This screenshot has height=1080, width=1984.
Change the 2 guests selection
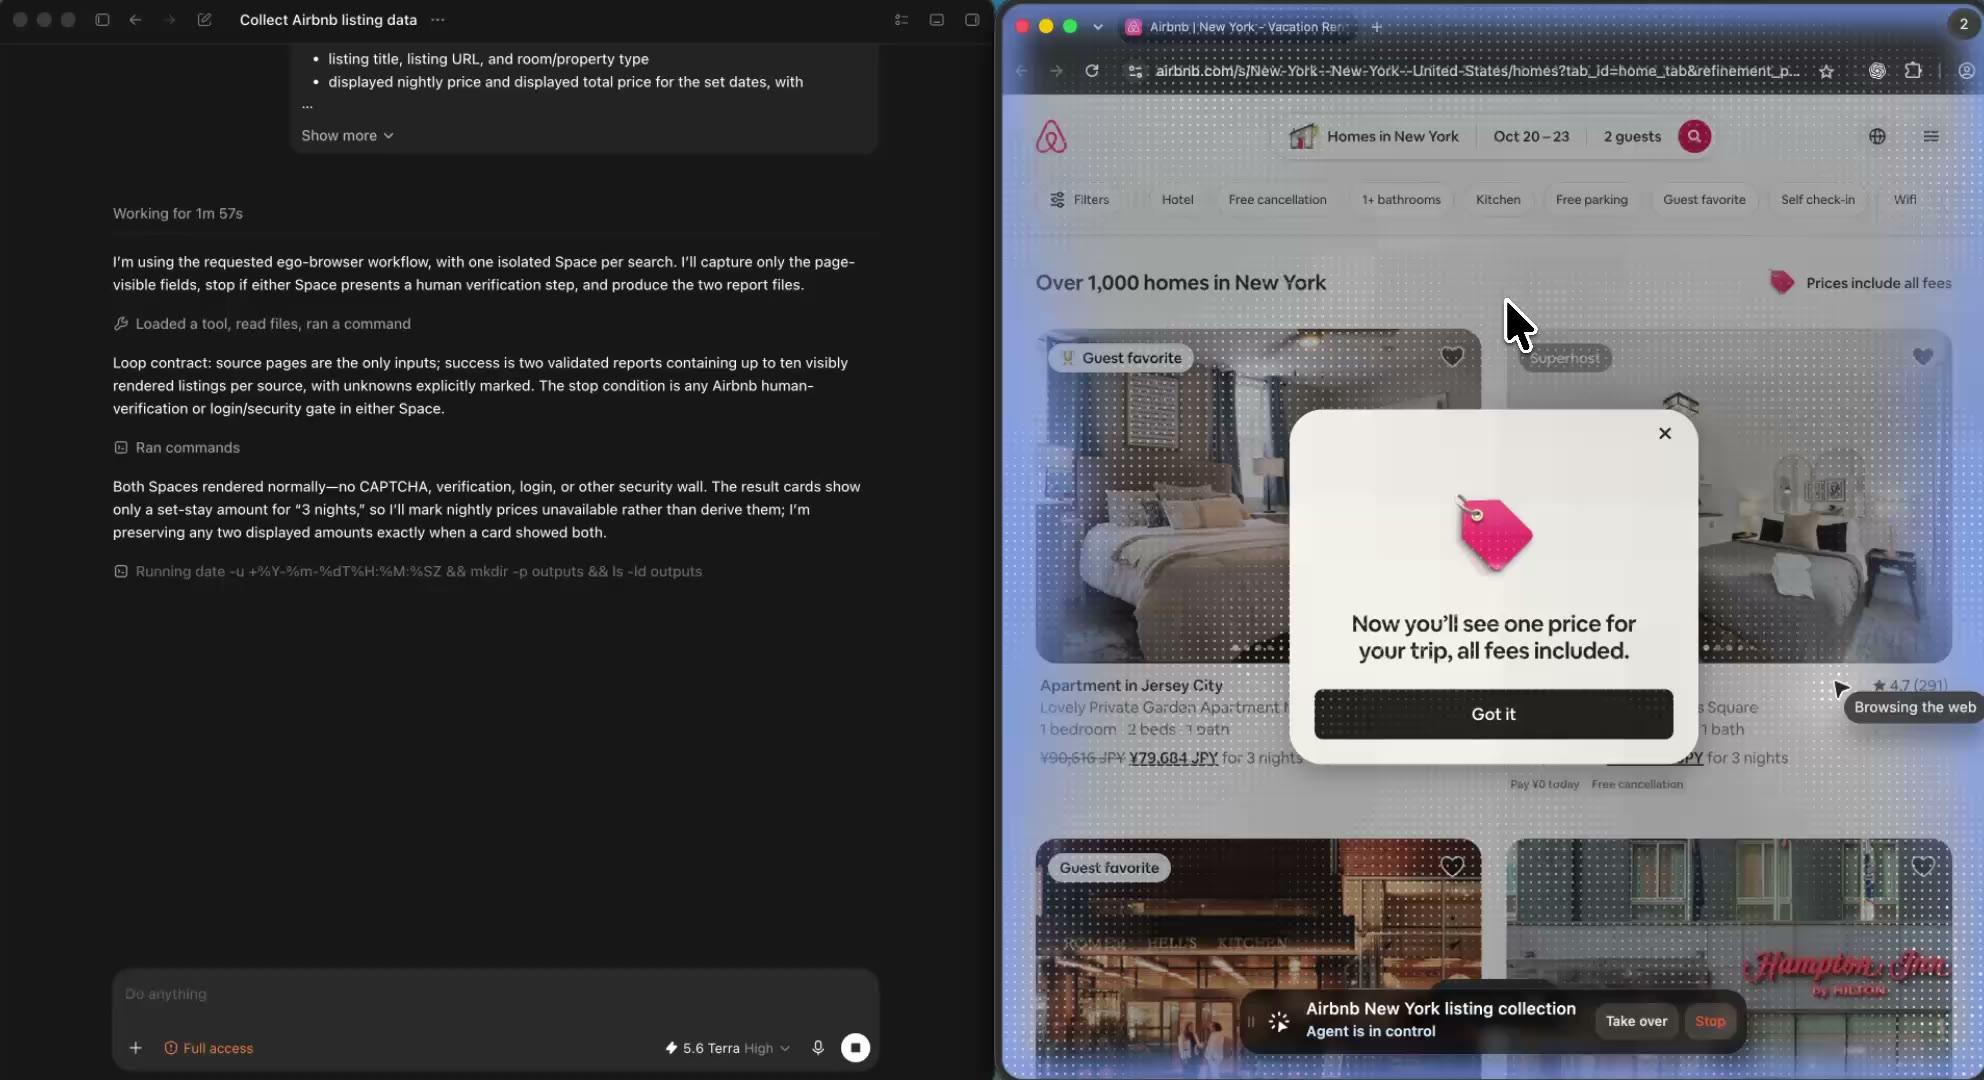point(1632,137)
